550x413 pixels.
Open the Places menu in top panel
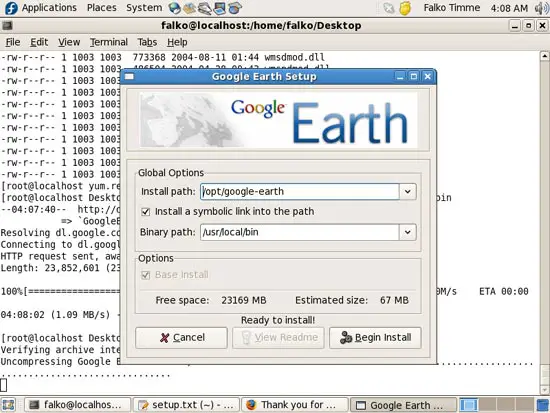pos(102,8)
